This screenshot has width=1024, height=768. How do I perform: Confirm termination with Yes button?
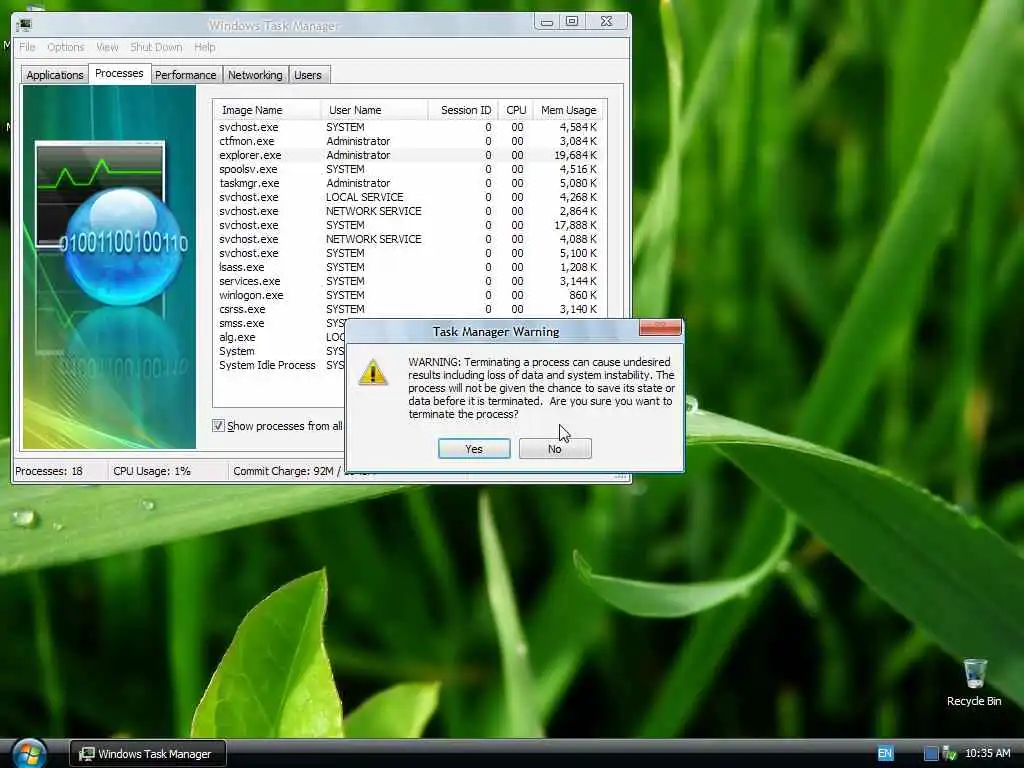coord(474,449)
